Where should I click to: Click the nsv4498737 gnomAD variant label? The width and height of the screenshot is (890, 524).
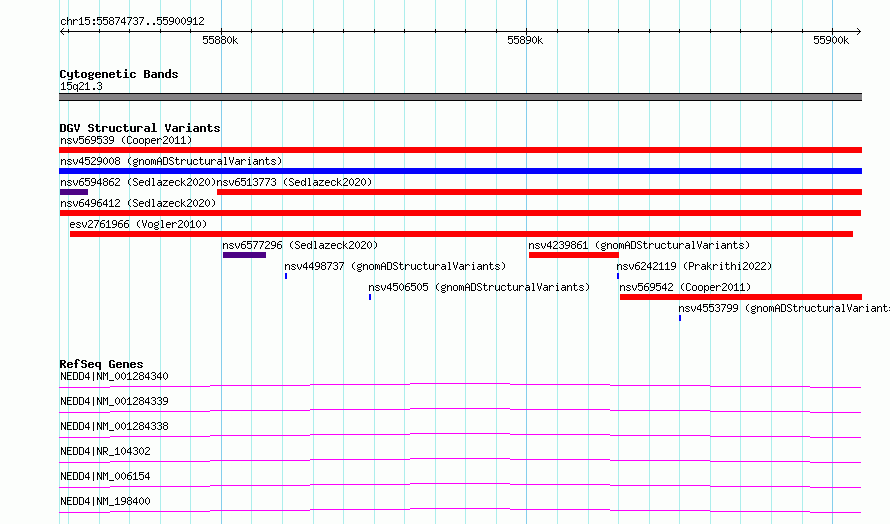pos(394,266)
